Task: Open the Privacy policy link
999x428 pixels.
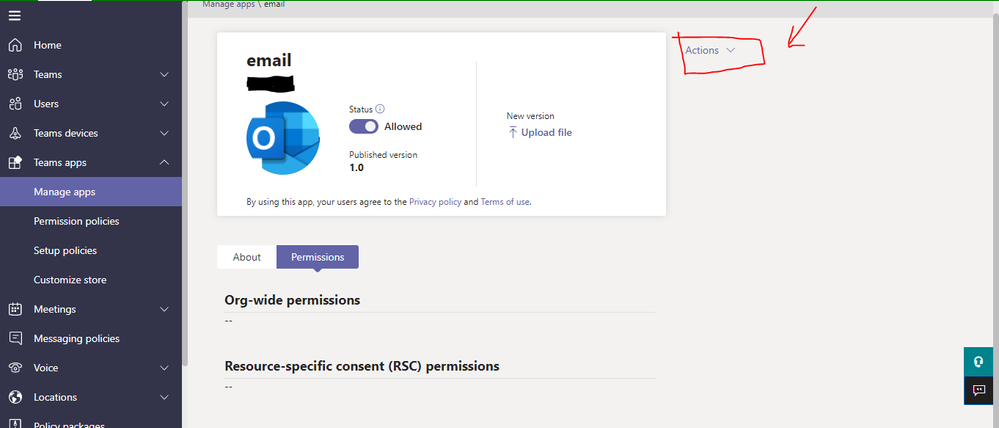Action: click(x=435, y=202)
